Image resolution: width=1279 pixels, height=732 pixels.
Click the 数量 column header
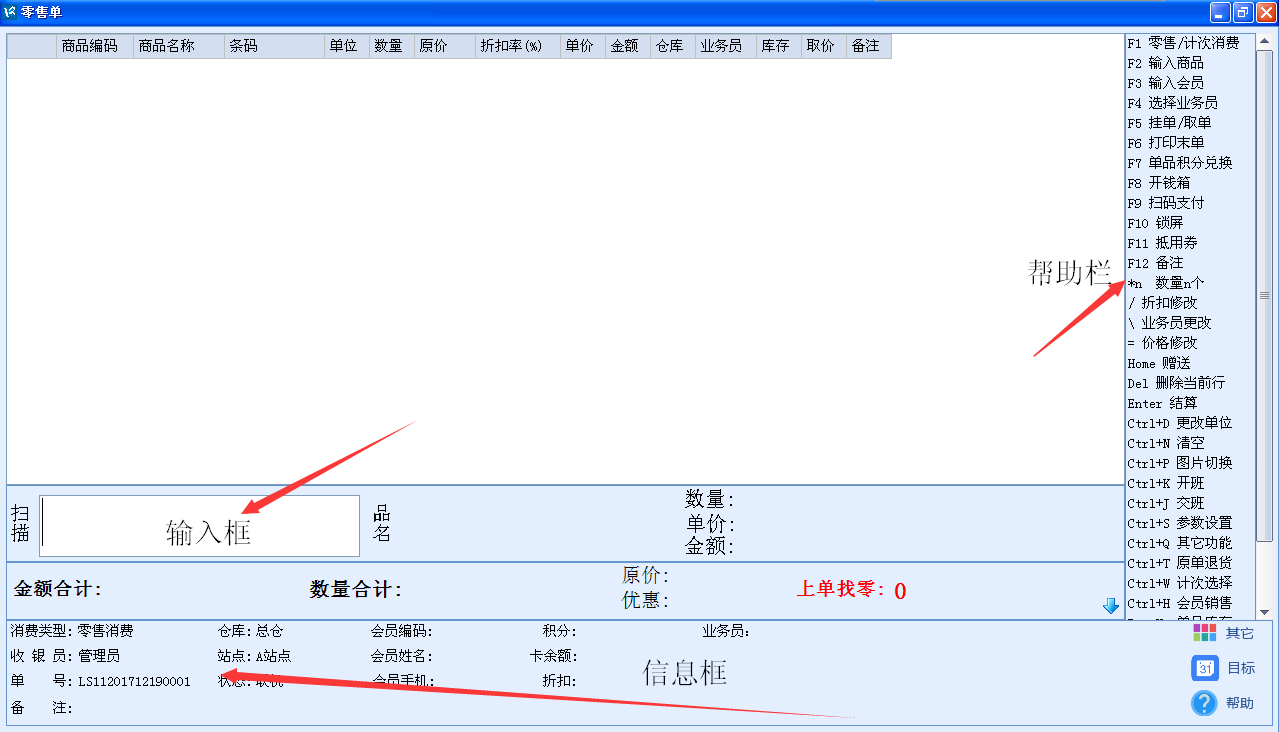392,46
